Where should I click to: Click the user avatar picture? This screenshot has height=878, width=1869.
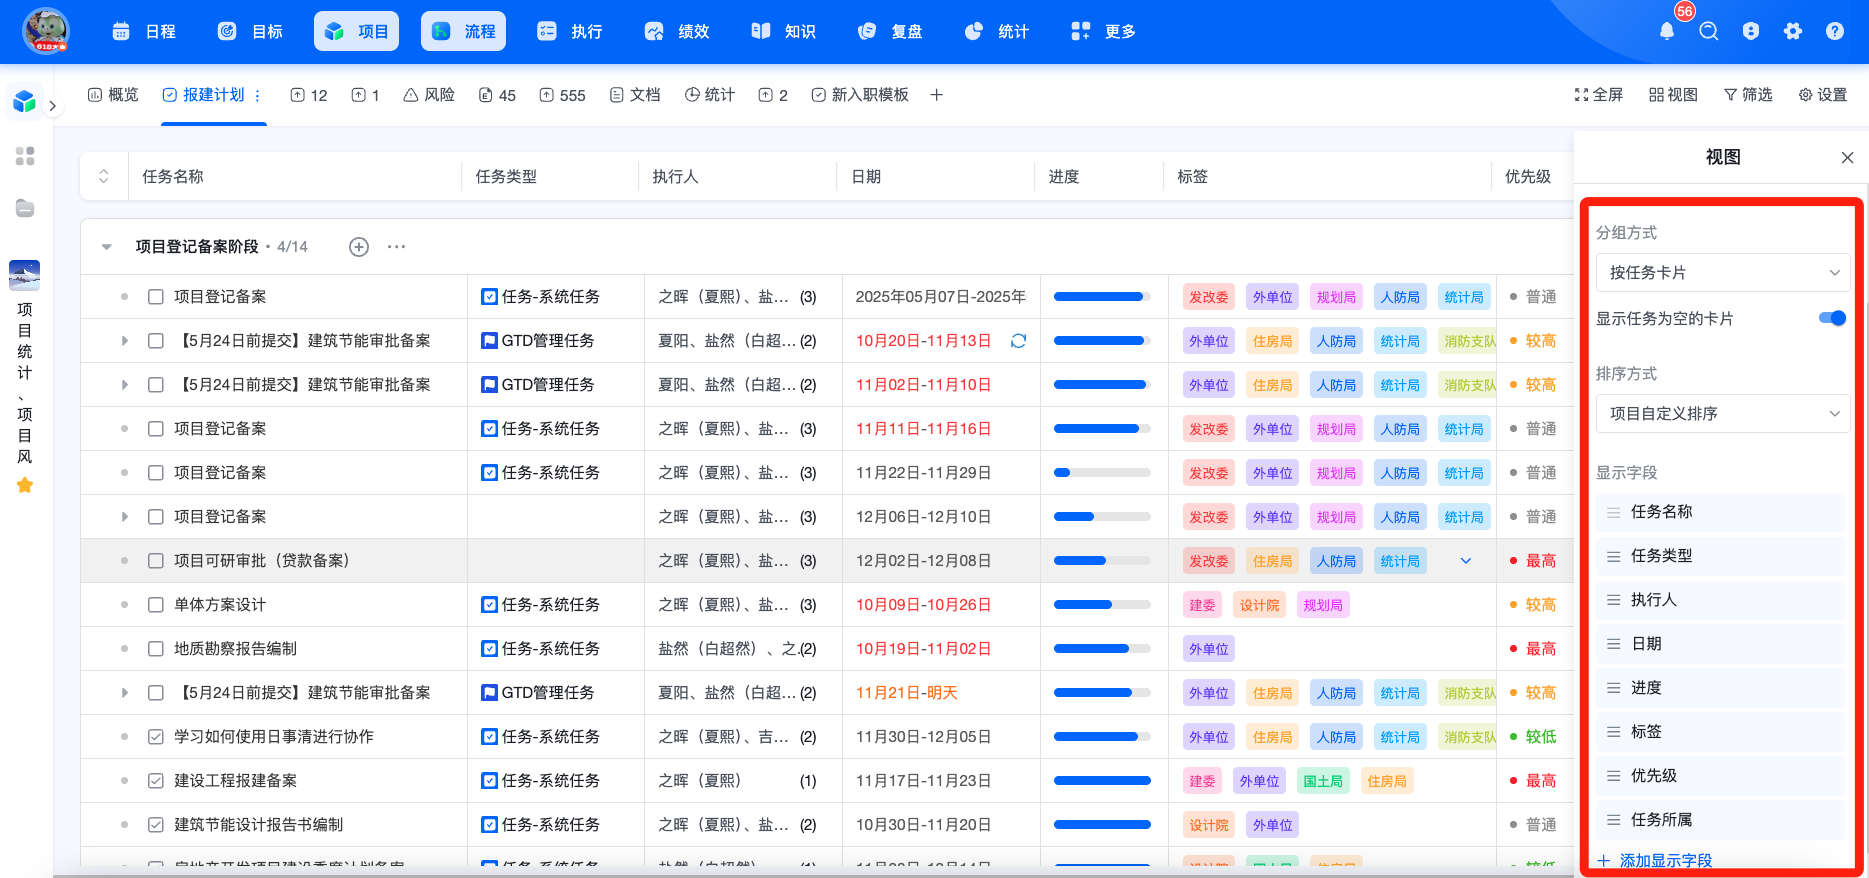tap(46, 31)
